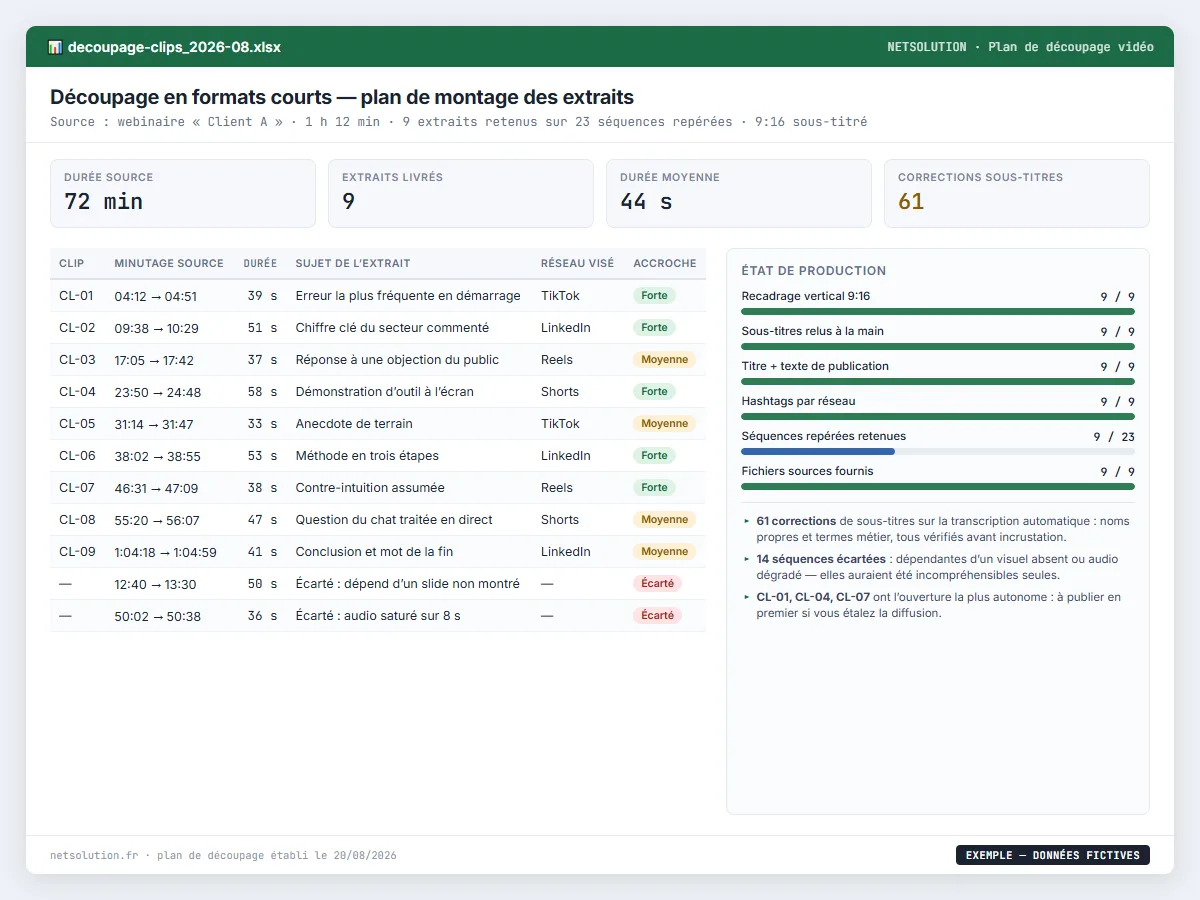This screenshot has height=900, width=1200.
Task: Select the decoupage-clips_2026-08.xlsx file name
Action: (174, 47)
